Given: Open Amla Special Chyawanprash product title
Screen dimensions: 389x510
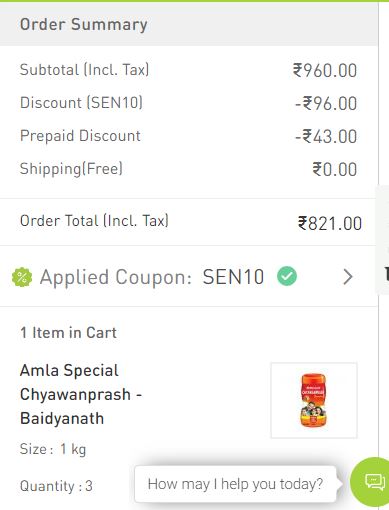Looking at the screenshot, I should point(81,394).
